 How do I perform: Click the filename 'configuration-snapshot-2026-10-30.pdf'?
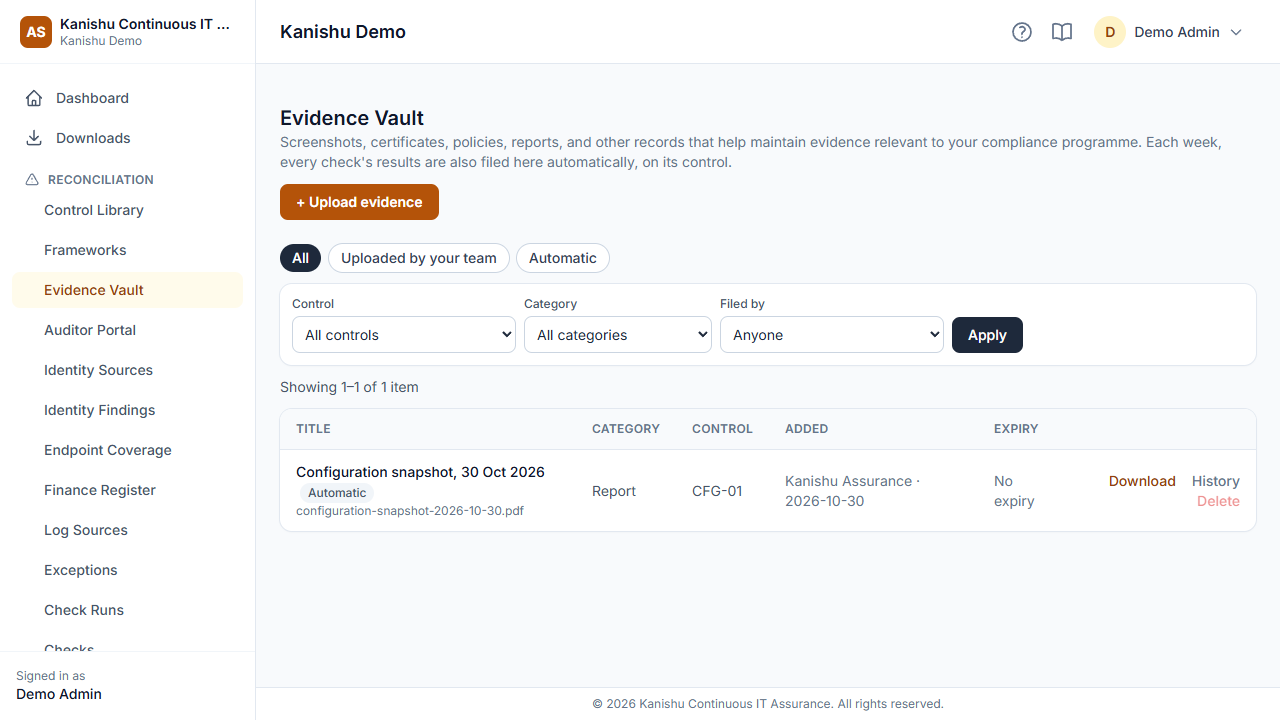pyautogui.click(x=410, y=510)
